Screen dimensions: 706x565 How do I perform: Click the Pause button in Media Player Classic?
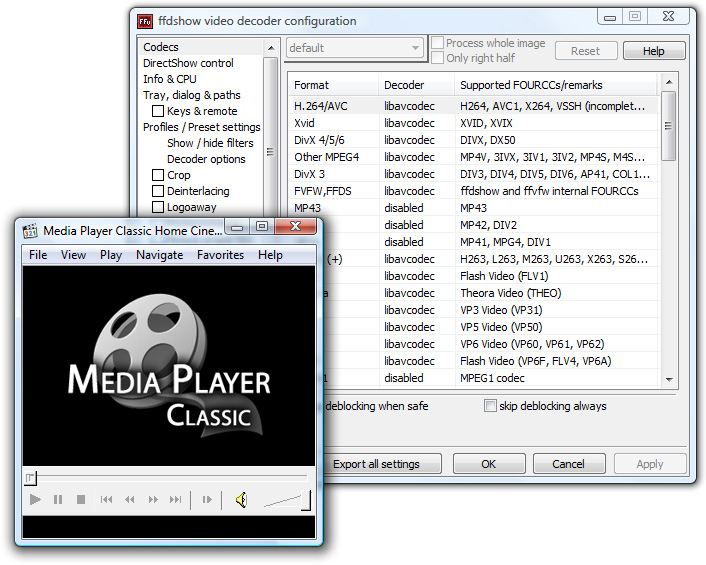(x=58, y=500)
